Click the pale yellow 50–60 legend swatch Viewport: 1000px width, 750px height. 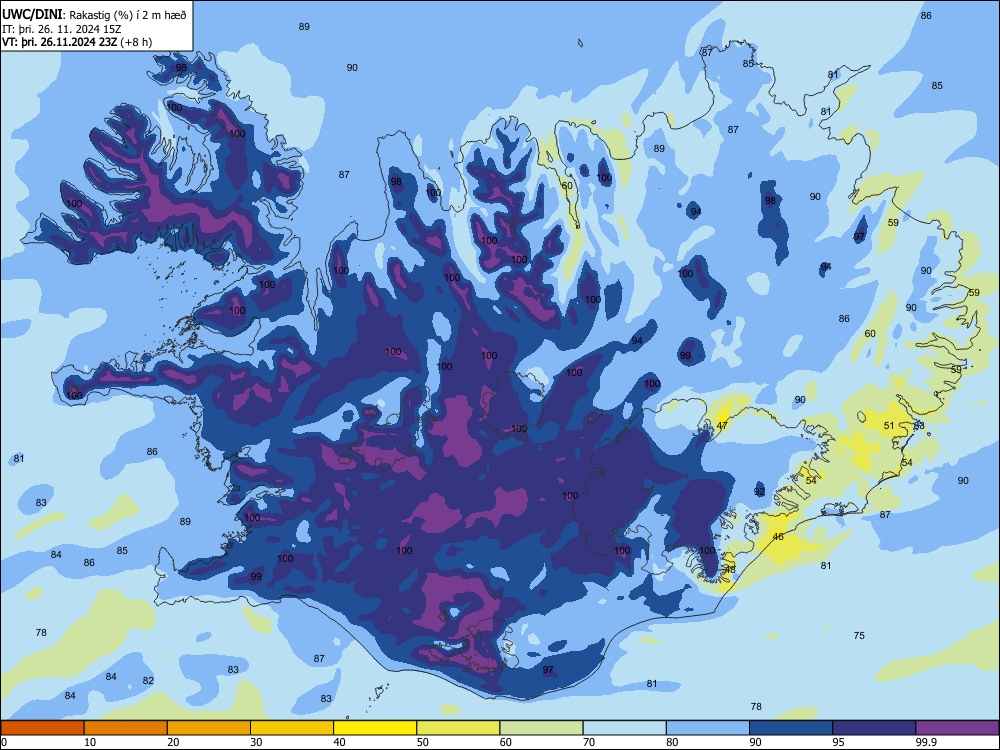(x=458, y=728)
